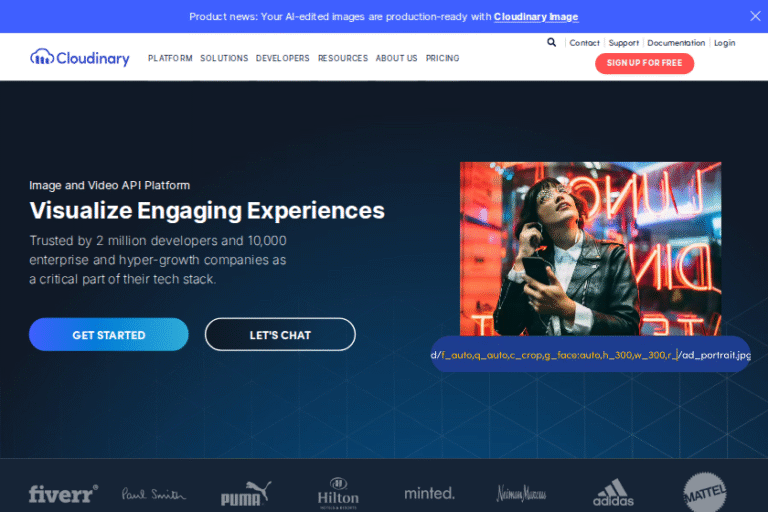Open the Platform menu
Screen dimensions: 768x512
pyautogui.click(x=170, y=58)
